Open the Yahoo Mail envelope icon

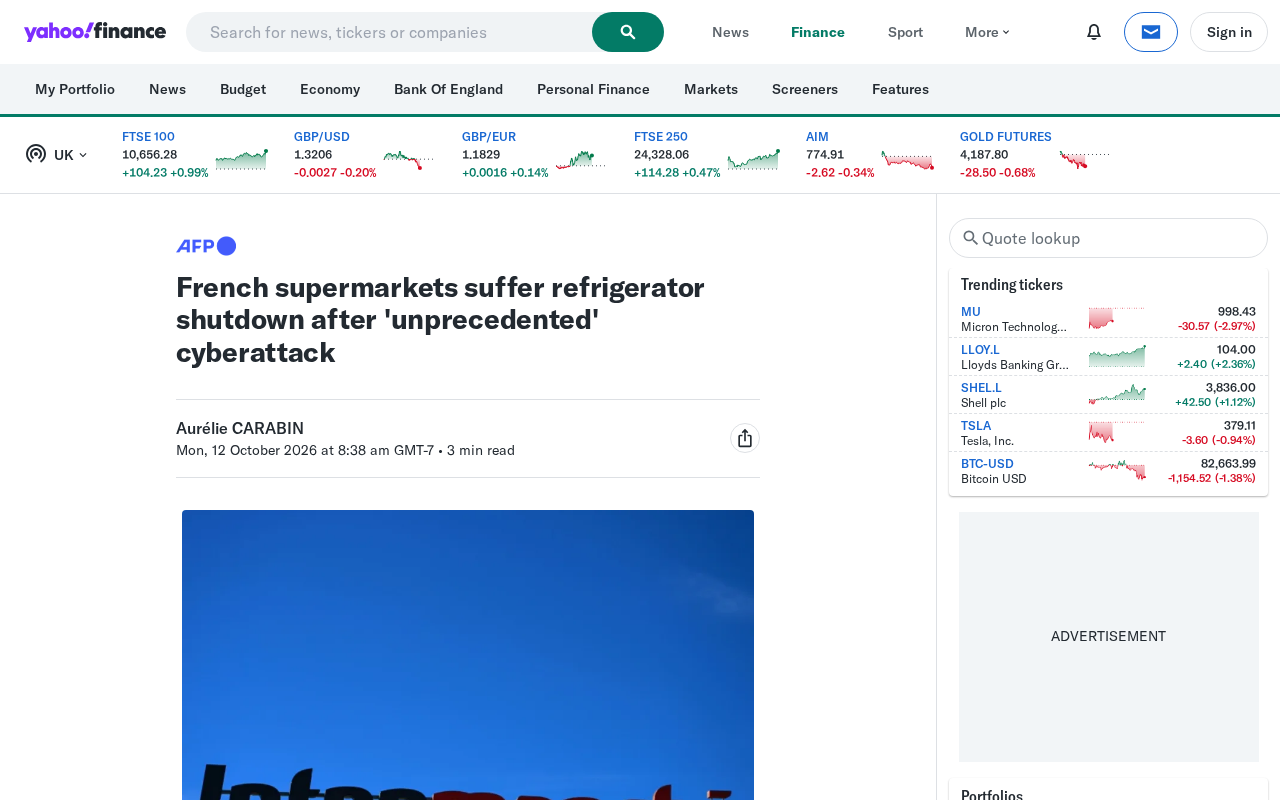[1151, 32]
